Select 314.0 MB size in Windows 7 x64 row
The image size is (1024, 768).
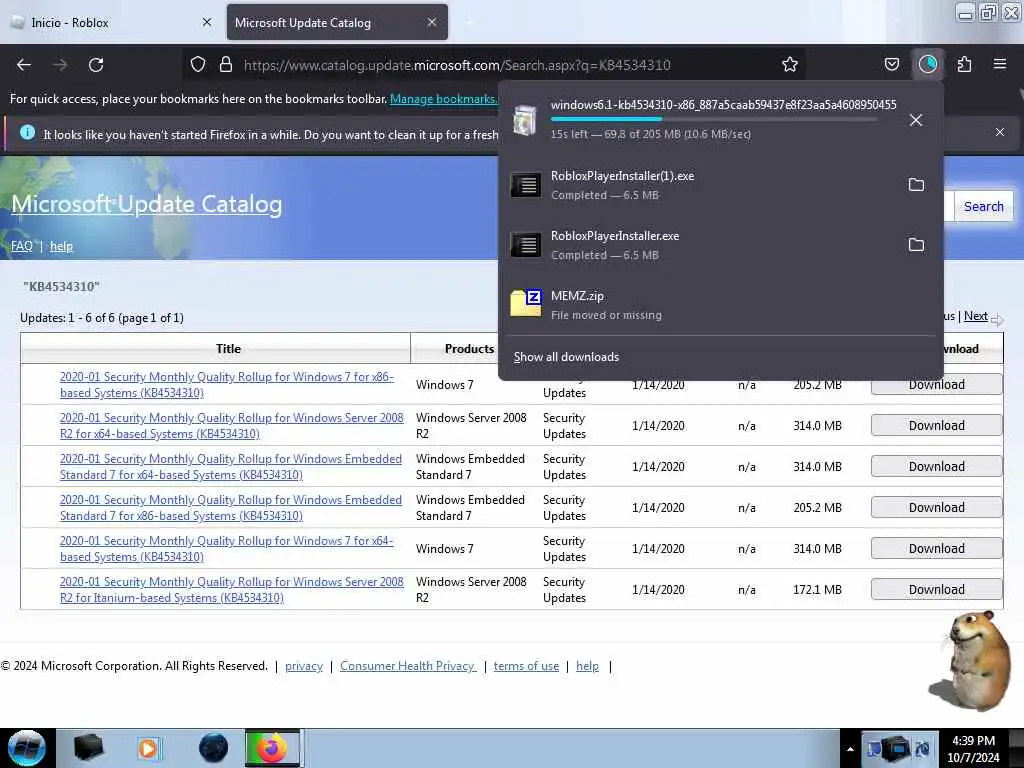[x=817, y=549]
